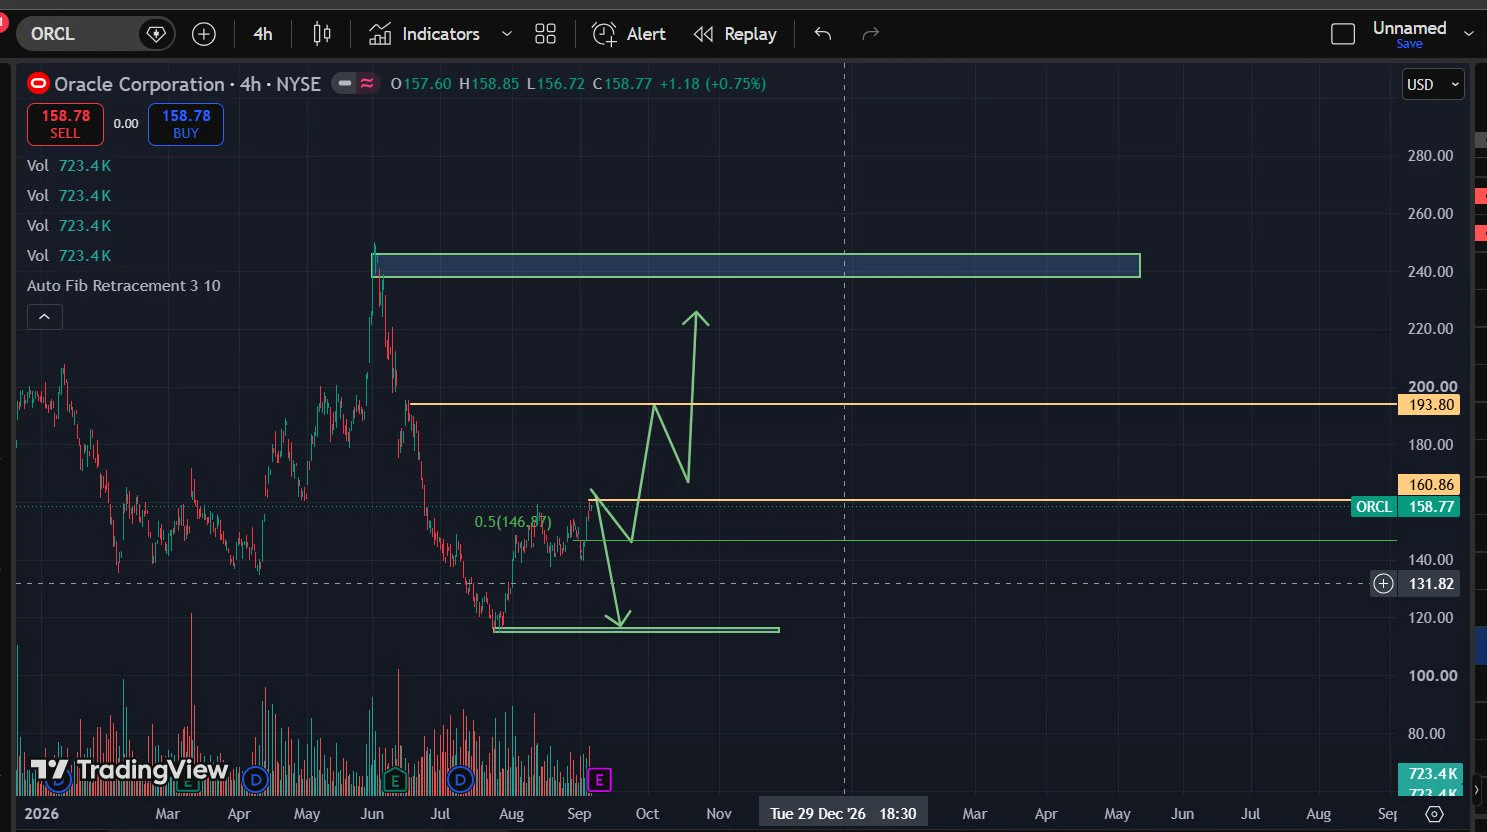Open the candlestick chart type selector
This screenshot has width=1487, height=832.
[x=322, y=34]
